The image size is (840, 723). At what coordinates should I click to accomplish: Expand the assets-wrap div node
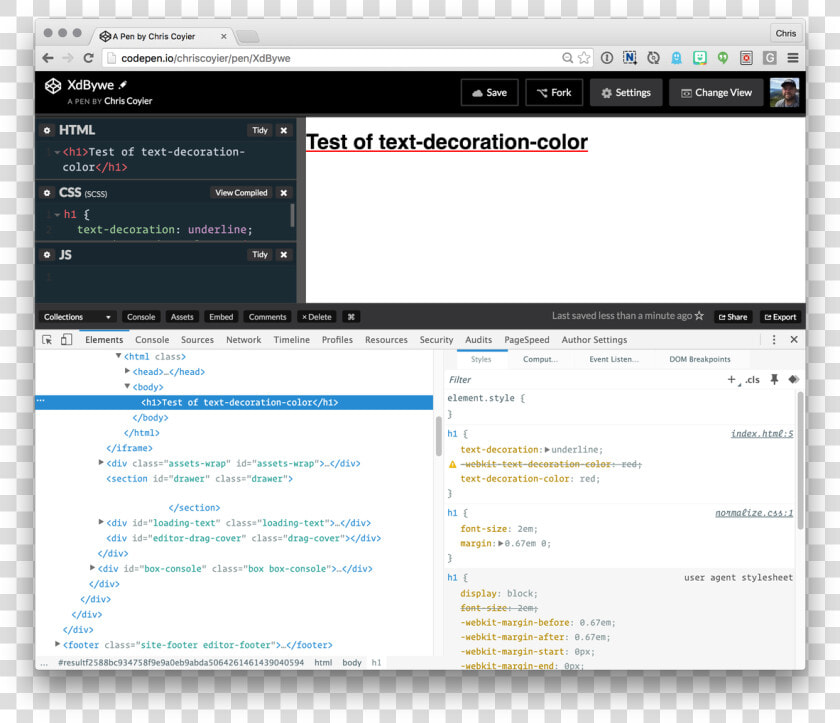click(x=101, y=462)
